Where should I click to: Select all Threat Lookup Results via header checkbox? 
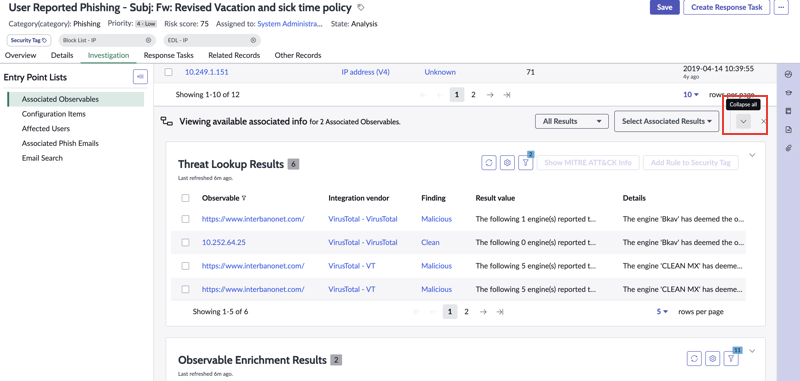(185, 198)
